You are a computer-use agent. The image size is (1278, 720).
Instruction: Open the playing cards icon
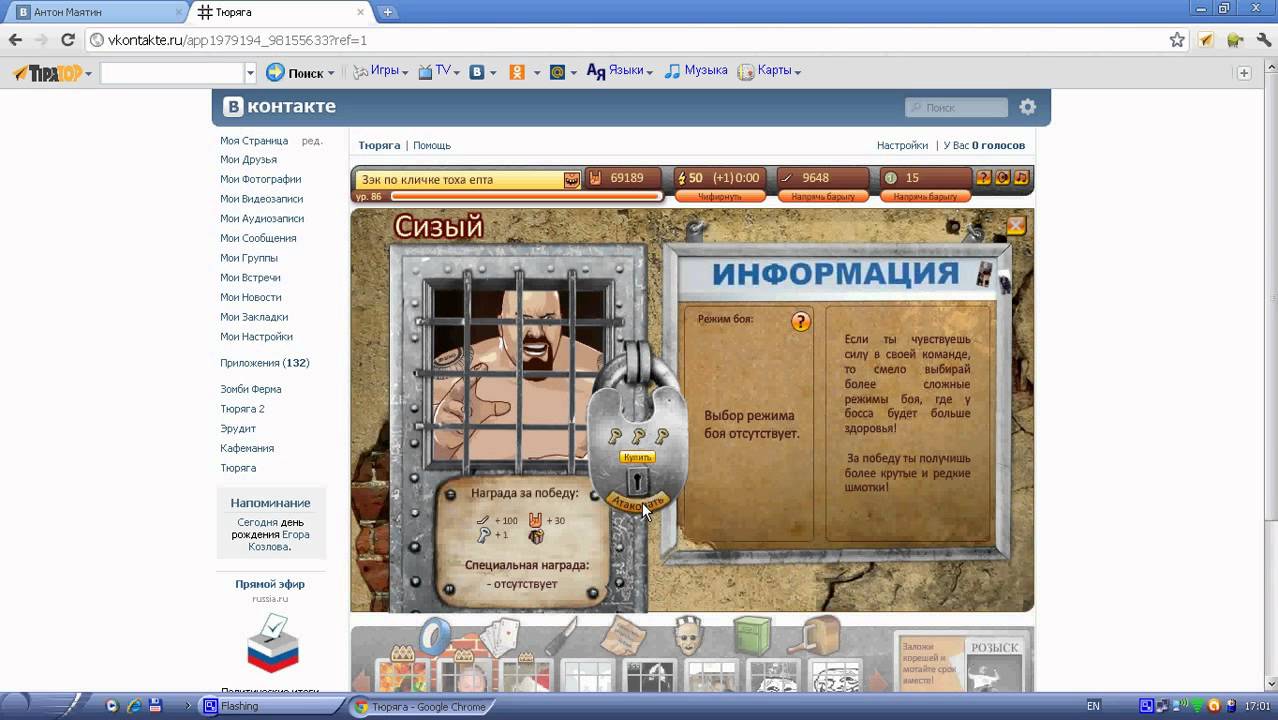(498, 636)
